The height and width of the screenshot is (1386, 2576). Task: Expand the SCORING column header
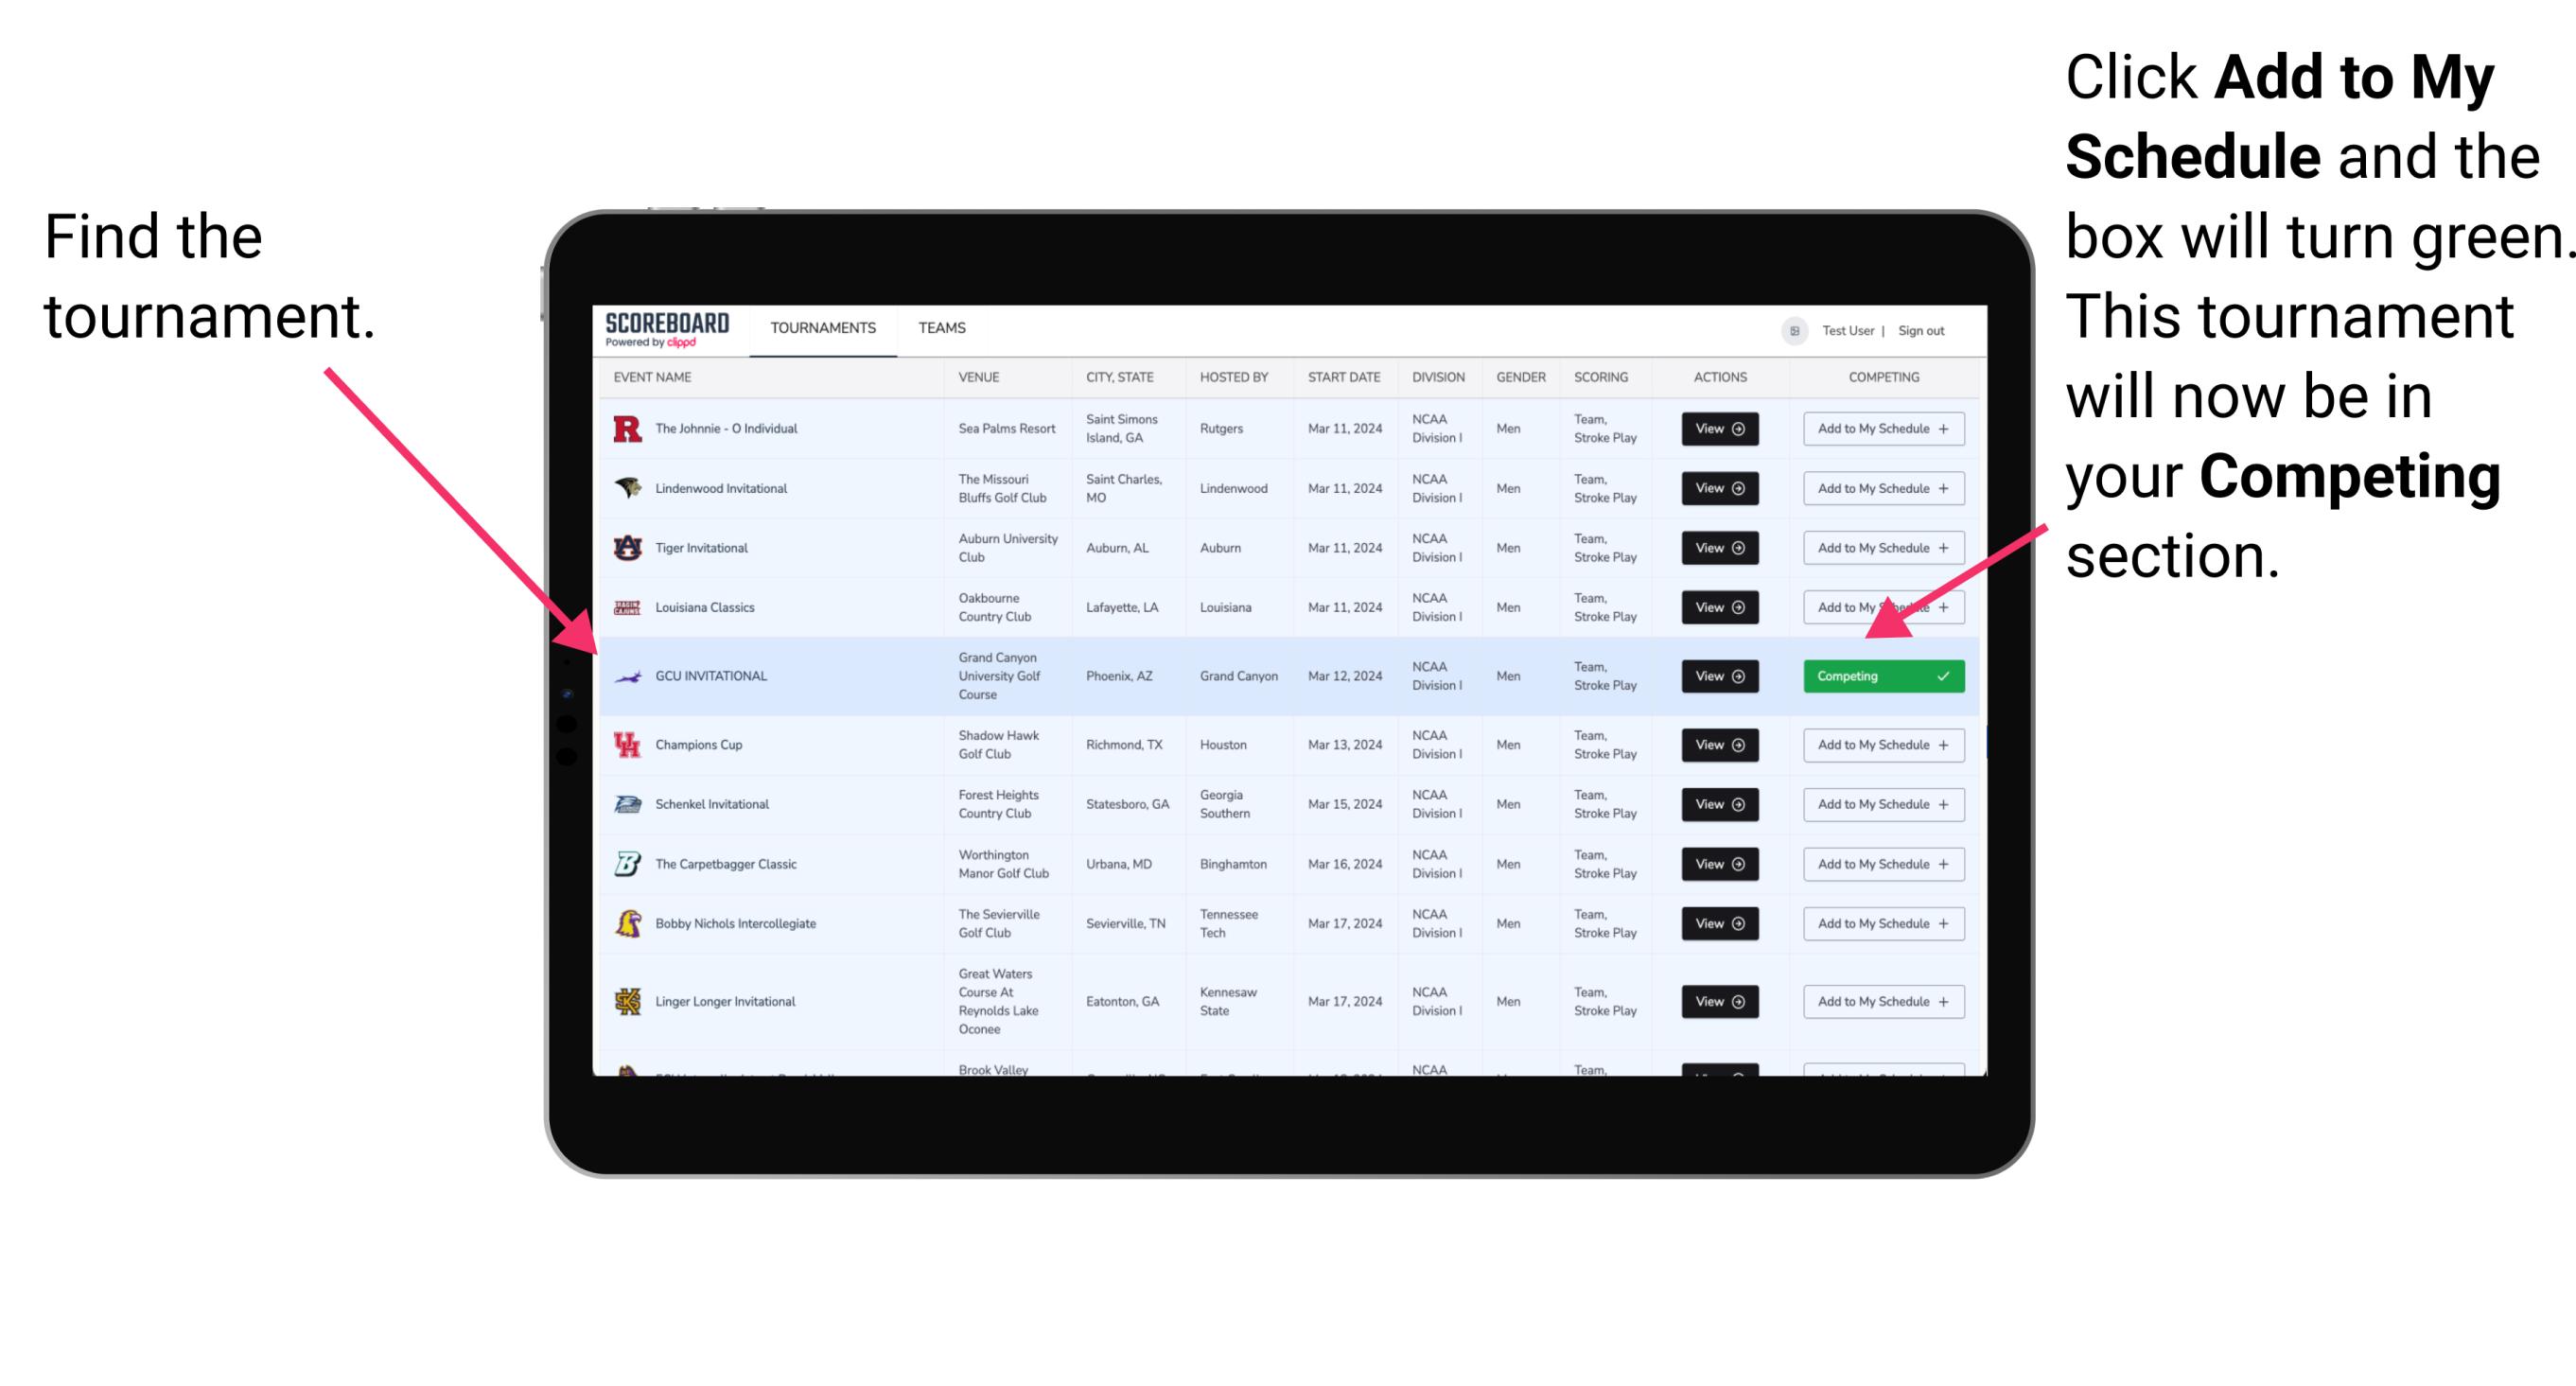tap(1601, 379)
